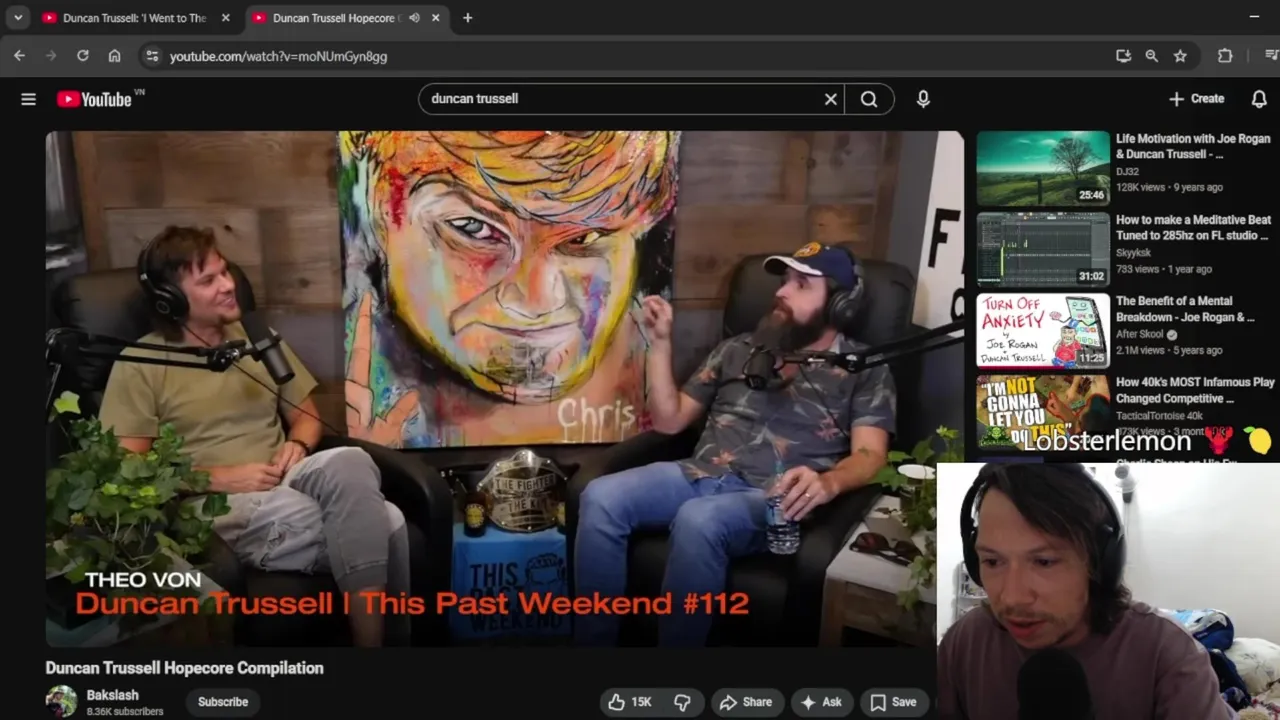Open Life Motivation with Joe Rogan thumbnail

pyautogui.click(x=1043, y=168)
